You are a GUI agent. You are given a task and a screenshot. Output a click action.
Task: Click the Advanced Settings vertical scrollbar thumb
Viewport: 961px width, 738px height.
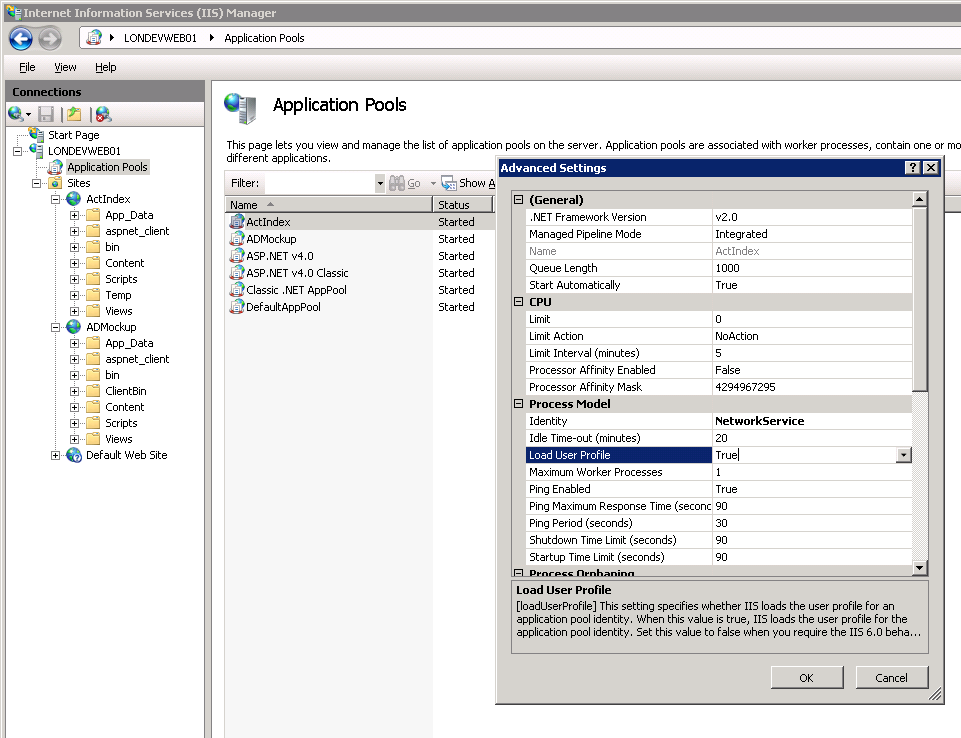tap(919, 299)
